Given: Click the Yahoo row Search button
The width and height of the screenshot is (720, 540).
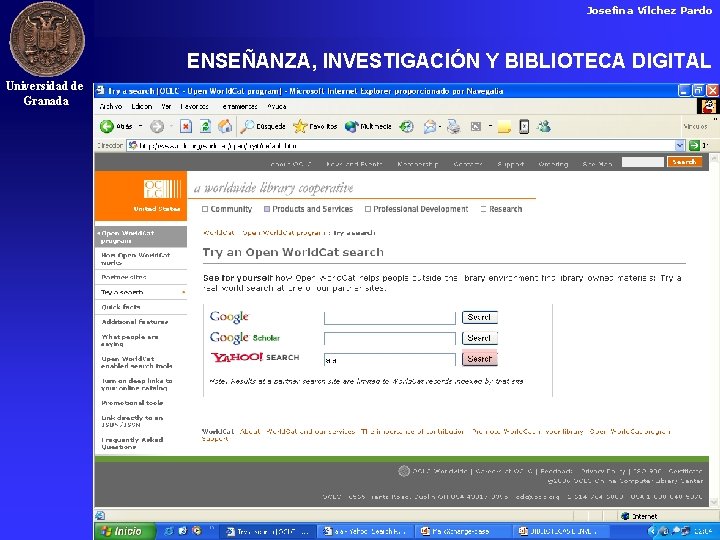Looking at the screenshot, I should click(x=480, y=359).
